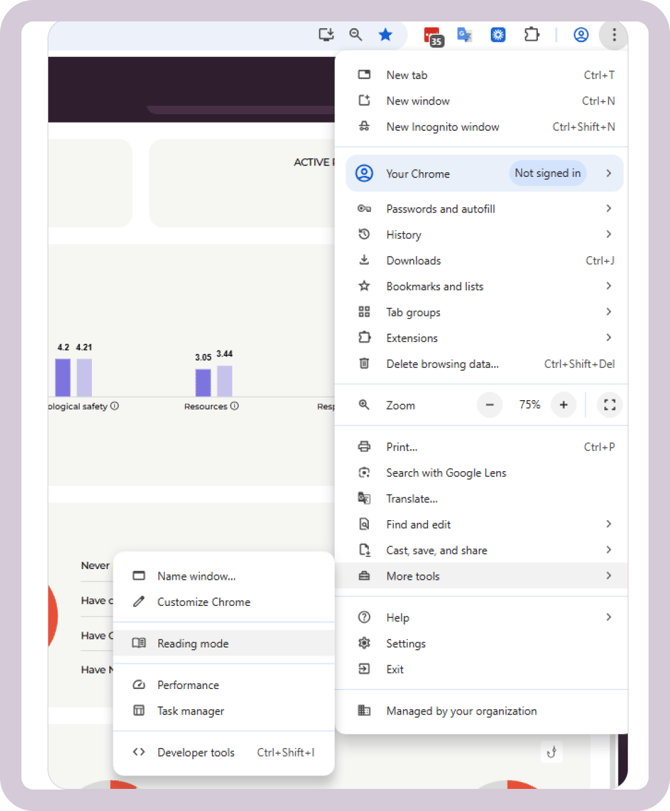Open the Extensions puzzle icon in toolbar
Image resolution: width=670 pixels, height=811 pixels.
coord(532,35)
